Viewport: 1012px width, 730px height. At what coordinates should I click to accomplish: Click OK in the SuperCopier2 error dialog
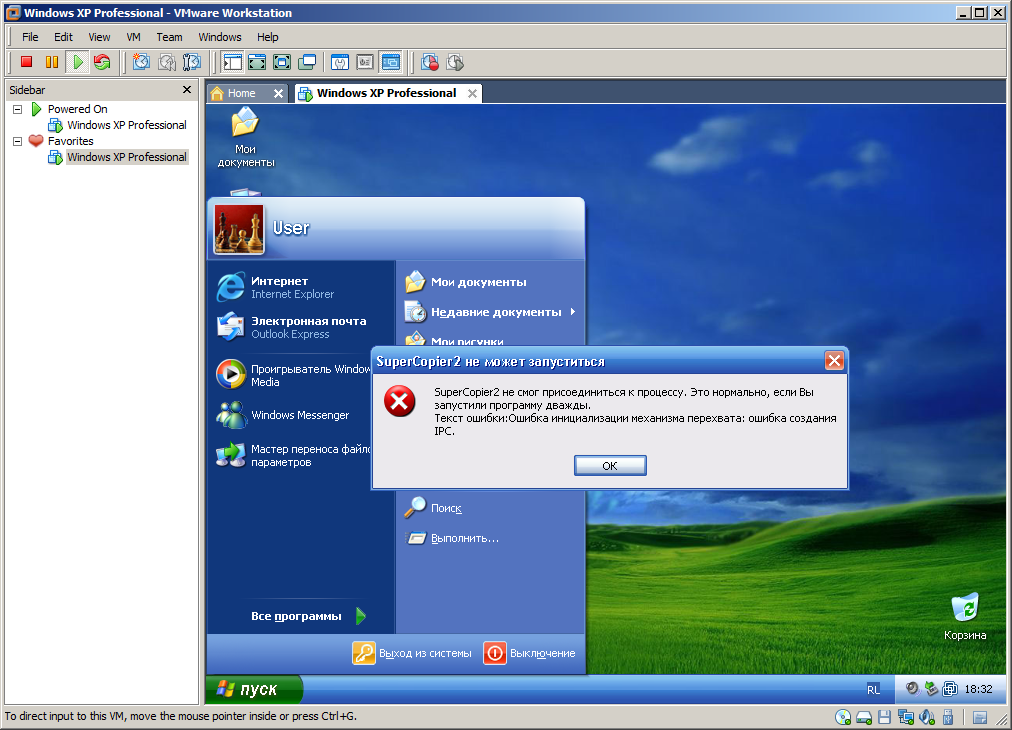tap(610, 465)
